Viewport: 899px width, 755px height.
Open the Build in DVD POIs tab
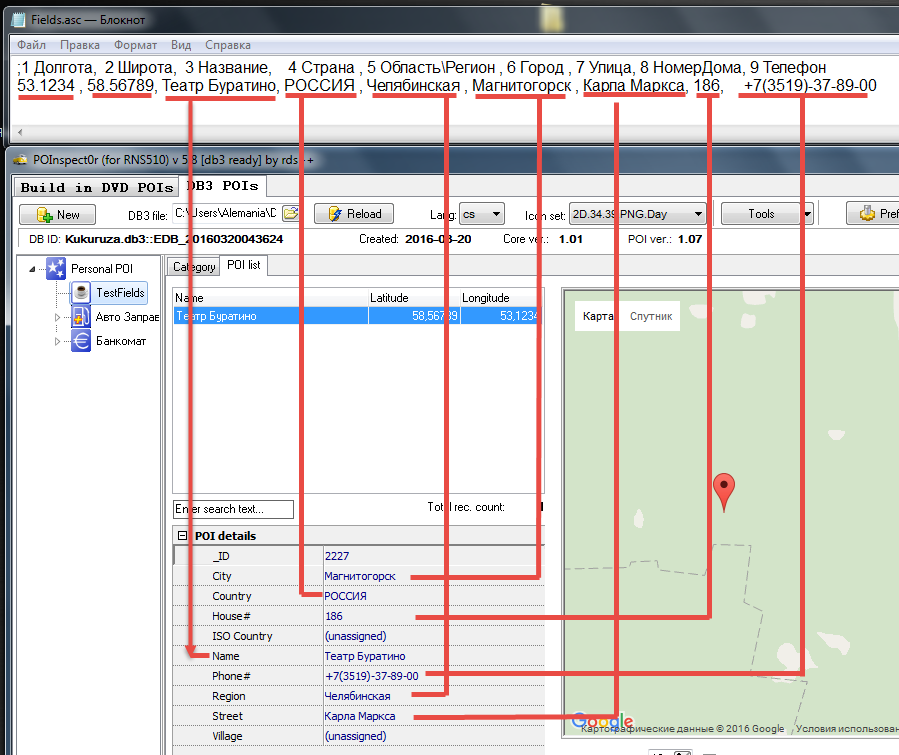click(98, 187)
